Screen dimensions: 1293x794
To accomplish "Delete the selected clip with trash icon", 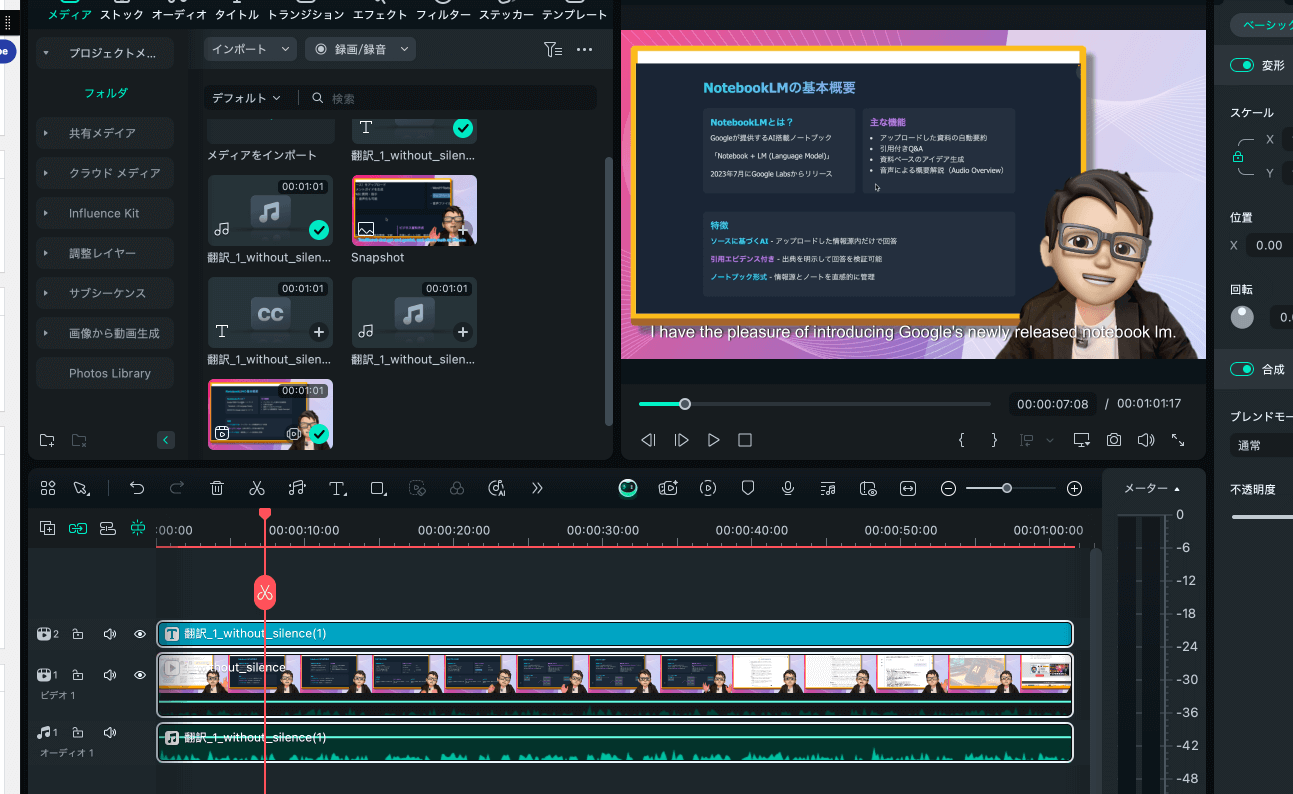I will [217, 488].
